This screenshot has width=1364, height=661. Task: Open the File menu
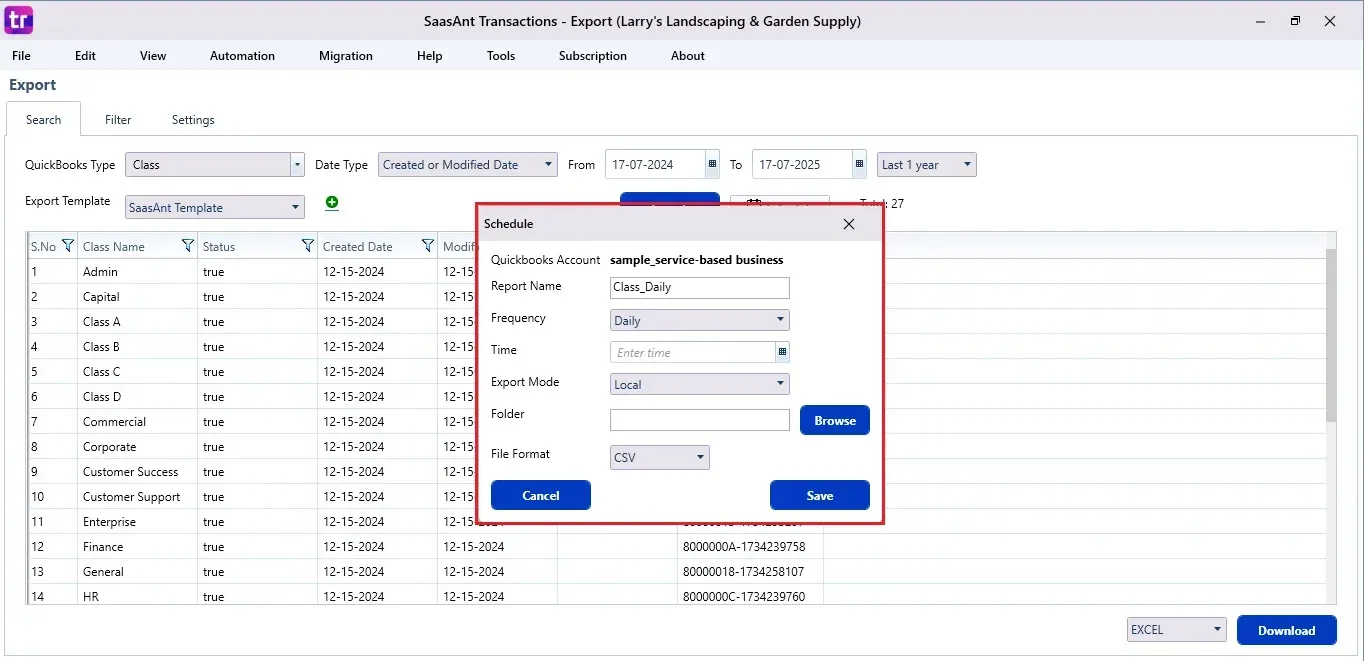click(x=21, y=56)
